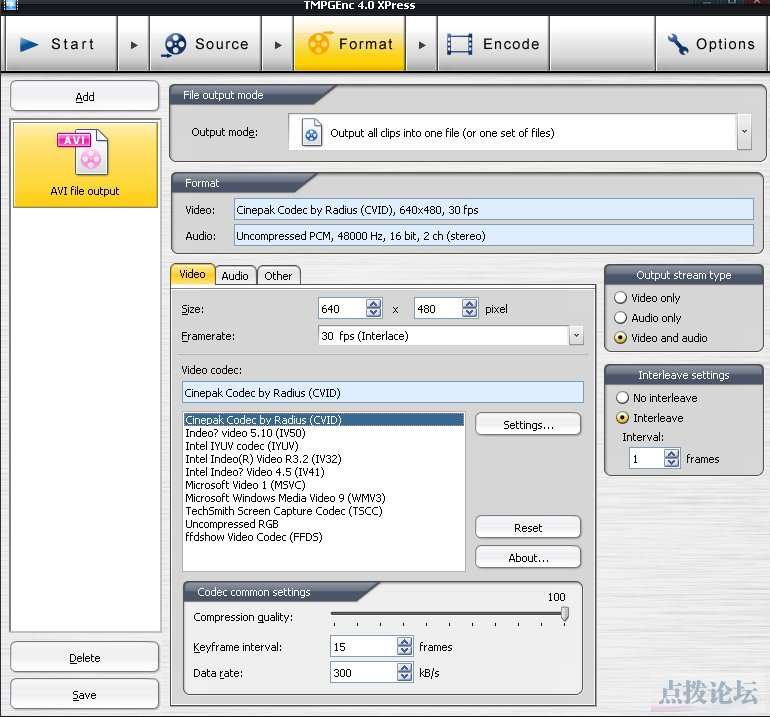Click the arrow between Source and Format

278,45
